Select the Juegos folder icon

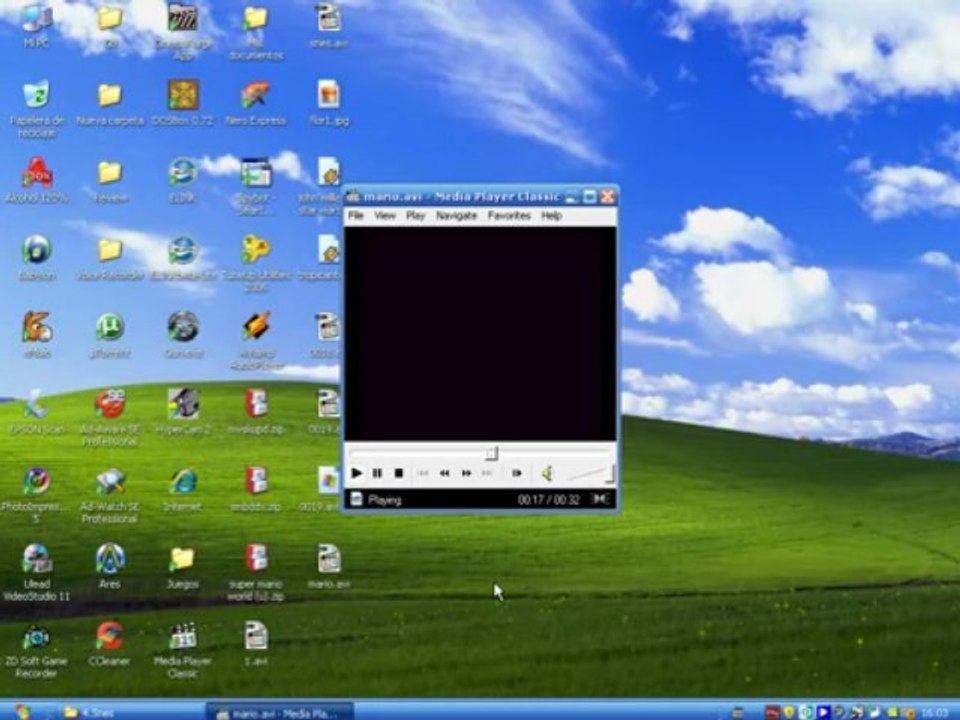tap(182, 566)
